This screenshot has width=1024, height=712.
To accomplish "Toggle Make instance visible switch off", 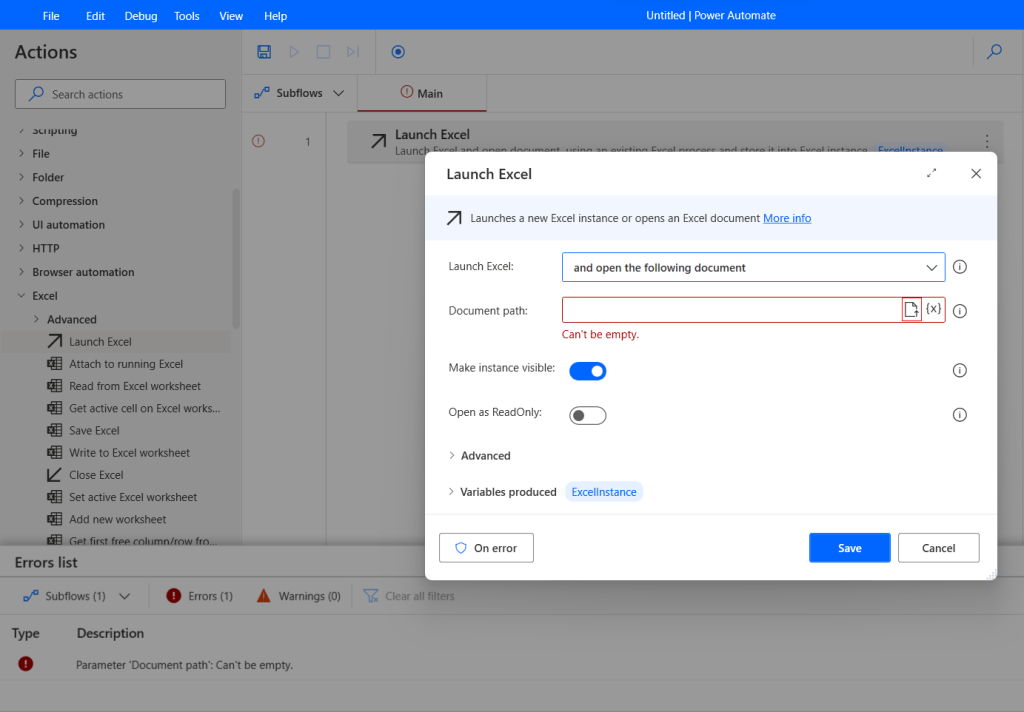I will coord(588,371).
